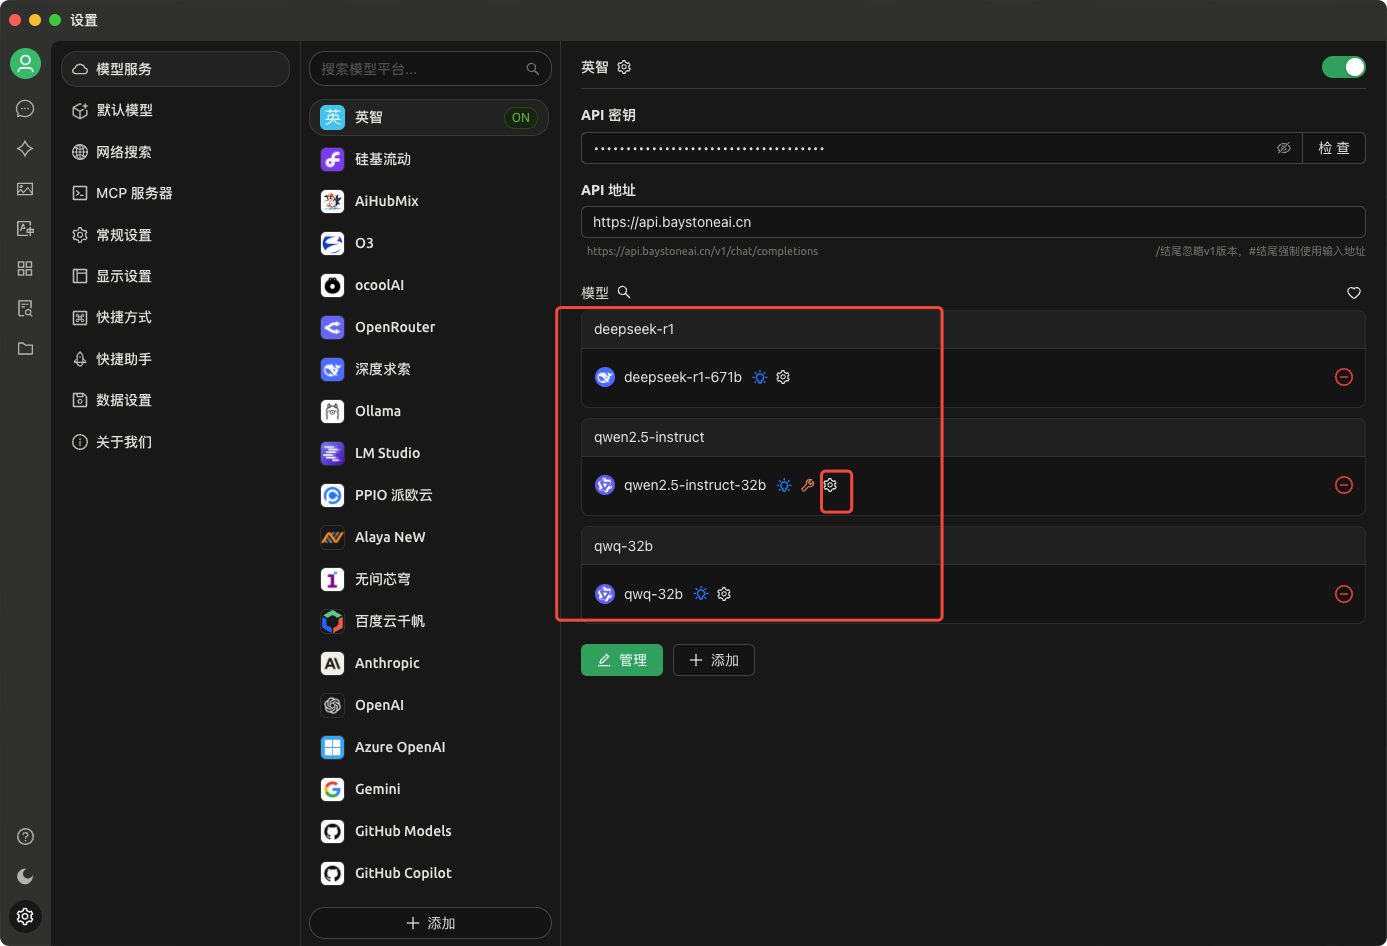Viewport: 1387px width, 946px height.
Task: Click search icon next to 模型 heading
Action: pyautogui.click(x=624, y=292)
